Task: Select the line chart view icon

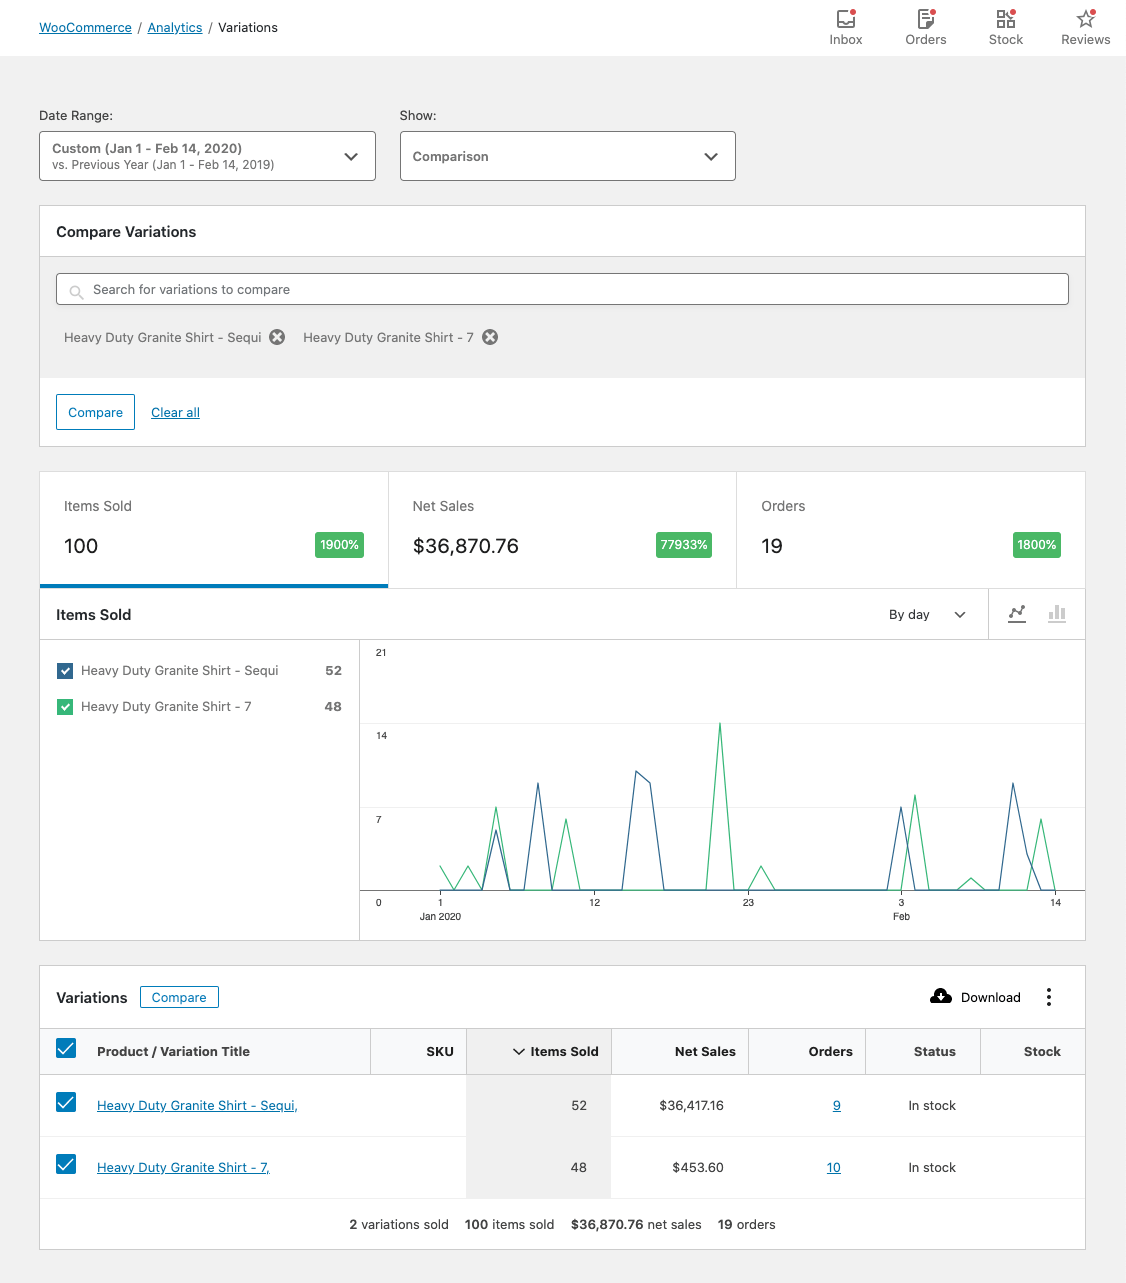Action: click(x=1017, y=614)
